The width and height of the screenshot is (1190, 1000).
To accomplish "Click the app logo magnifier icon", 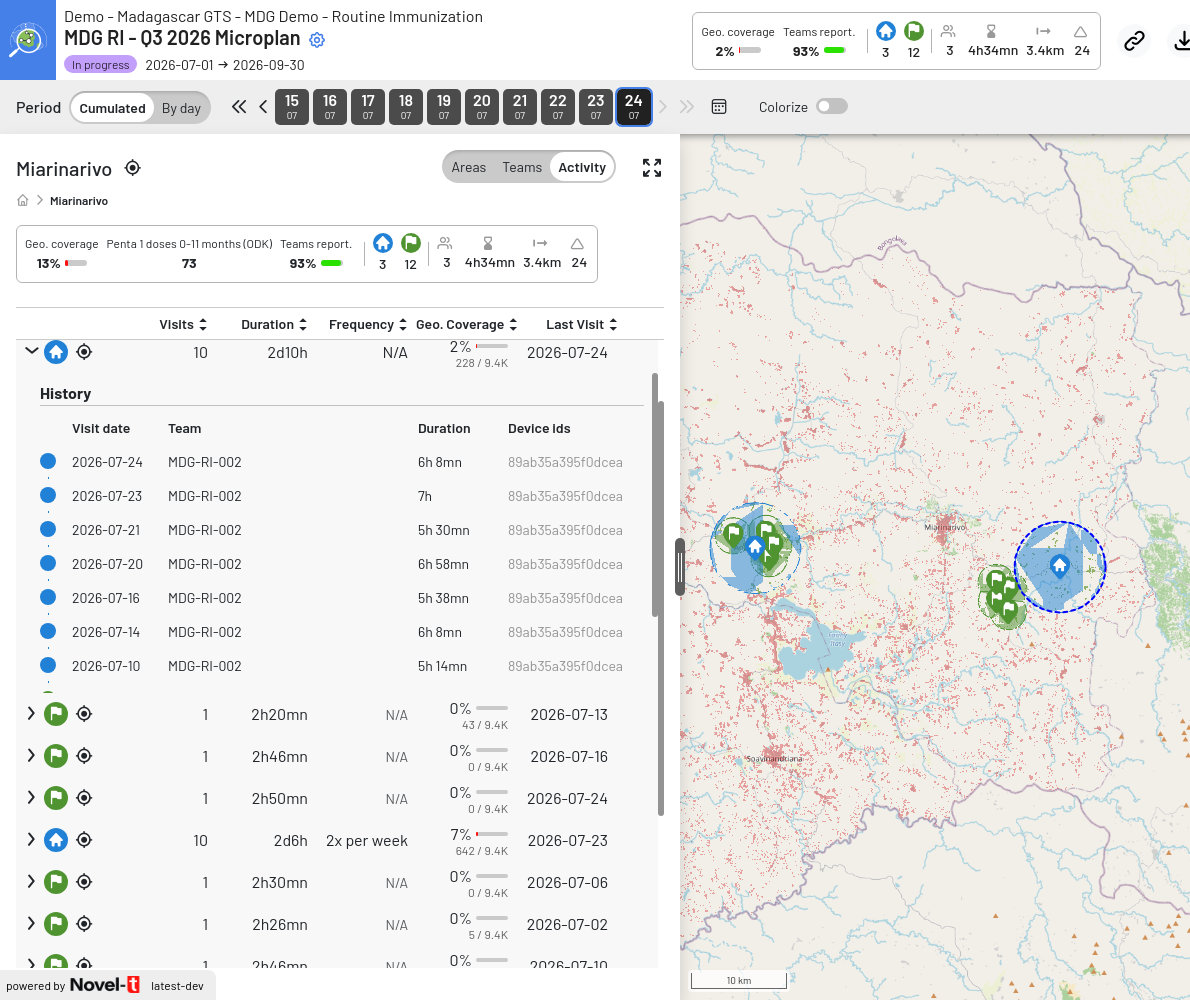I will (x=27, y=39).
